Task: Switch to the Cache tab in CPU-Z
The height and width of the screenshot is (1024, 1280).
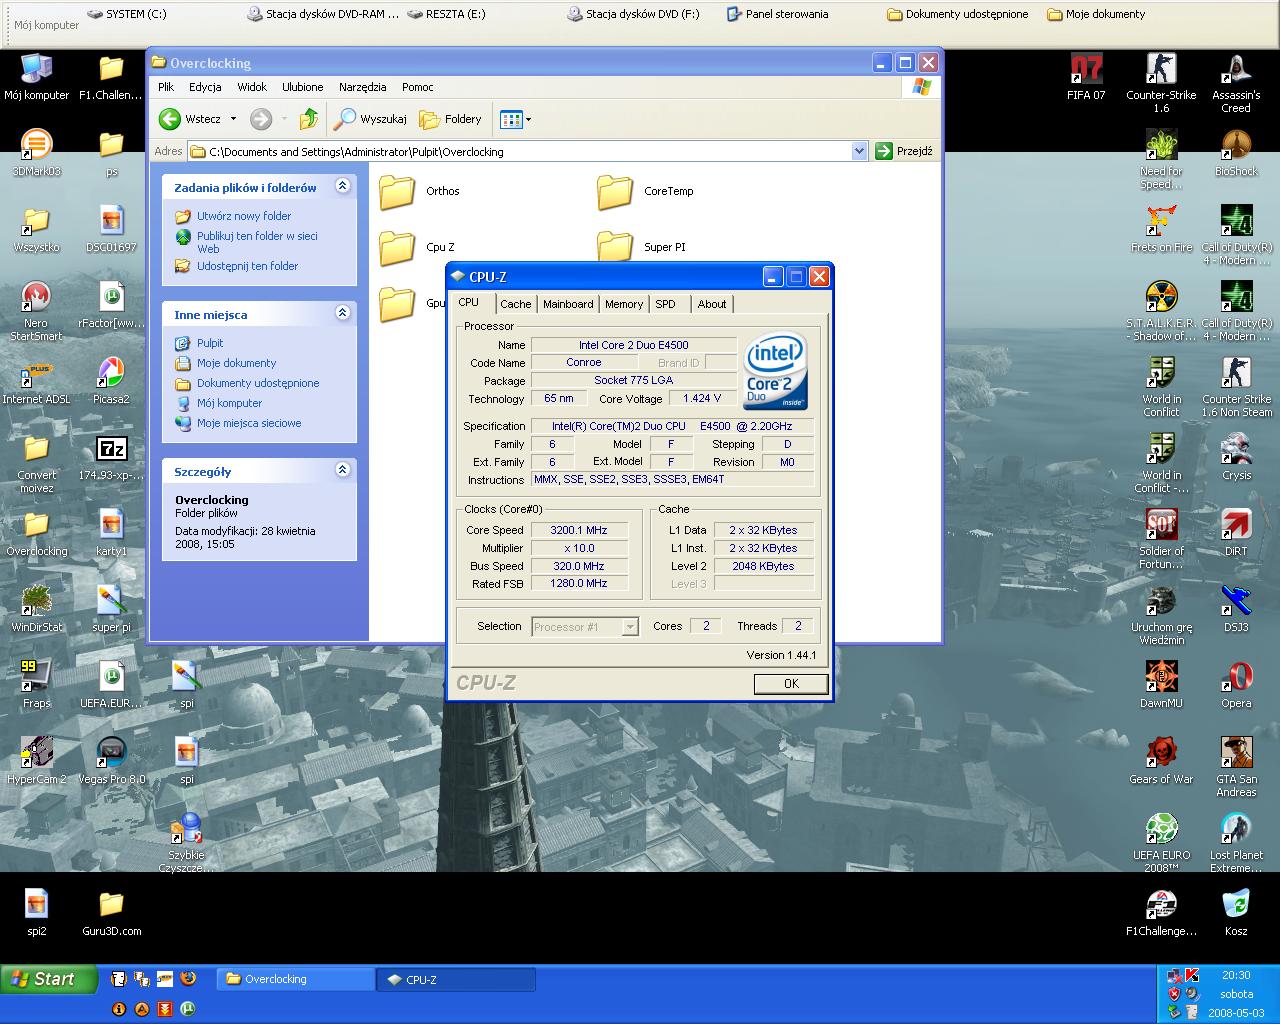Action: (x=516, y=304)
